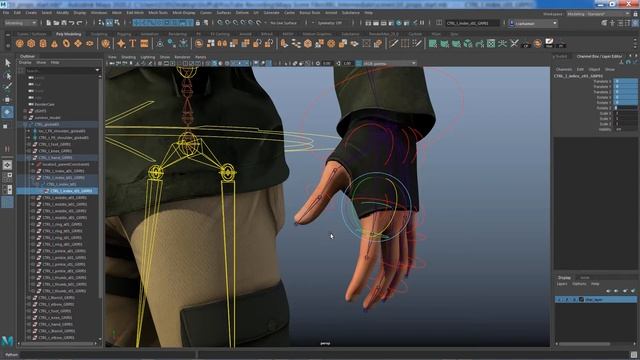
Task: Show the Modeling Toolkit sidebar icon
Action: click(x=604, y=23)
